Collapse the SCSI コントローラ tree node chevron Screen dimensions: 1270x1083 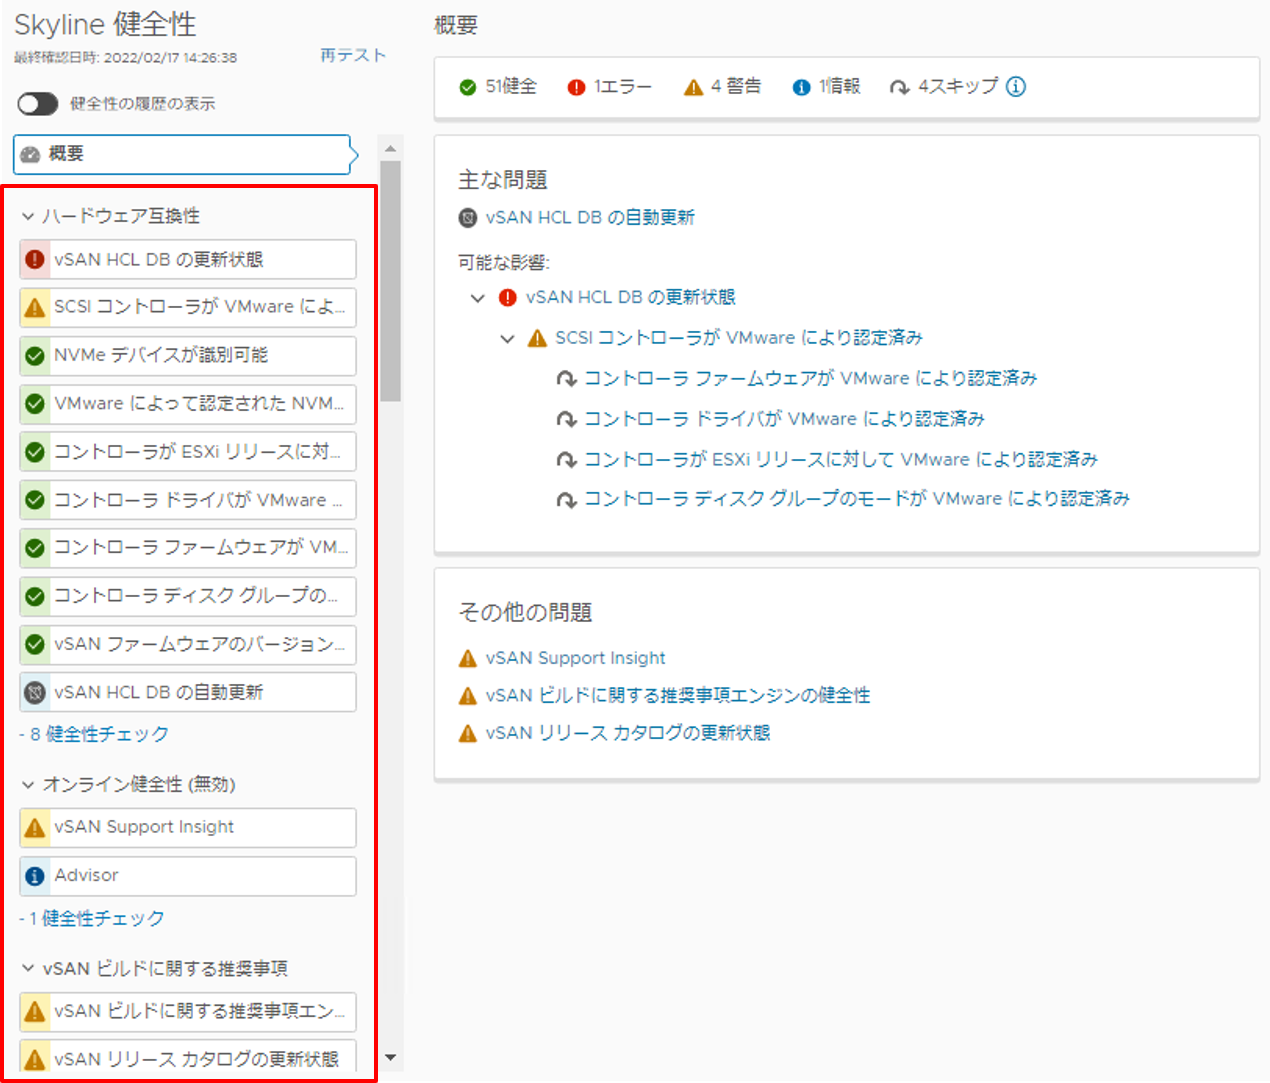coord(508,339)
